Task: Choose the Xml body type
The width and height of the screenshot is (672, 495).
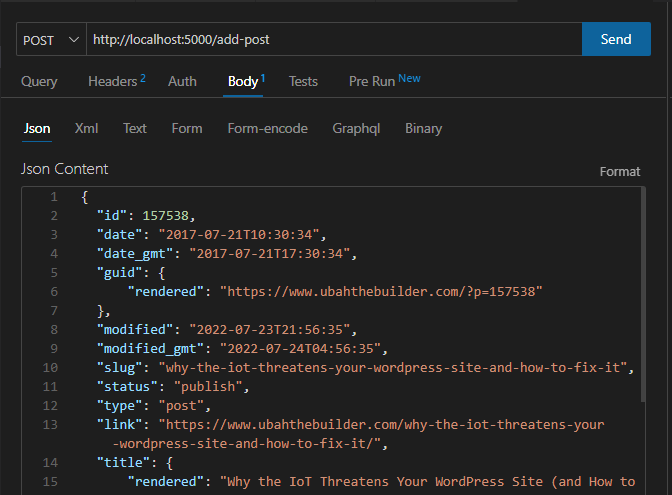Action: [x=86, y=128]
